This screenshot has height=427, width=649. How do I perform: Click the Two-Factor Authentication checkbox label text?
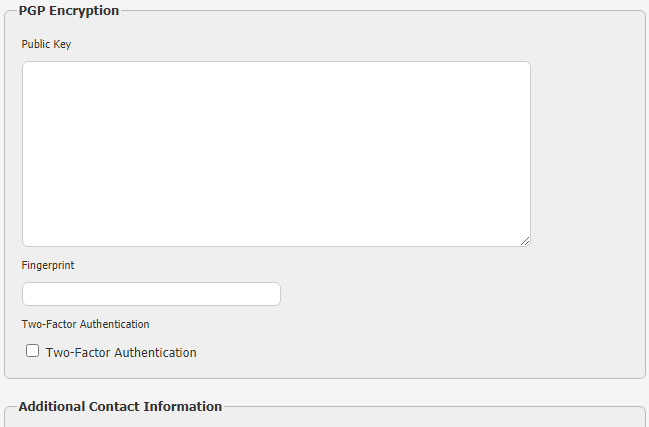(x=121, y=353)
